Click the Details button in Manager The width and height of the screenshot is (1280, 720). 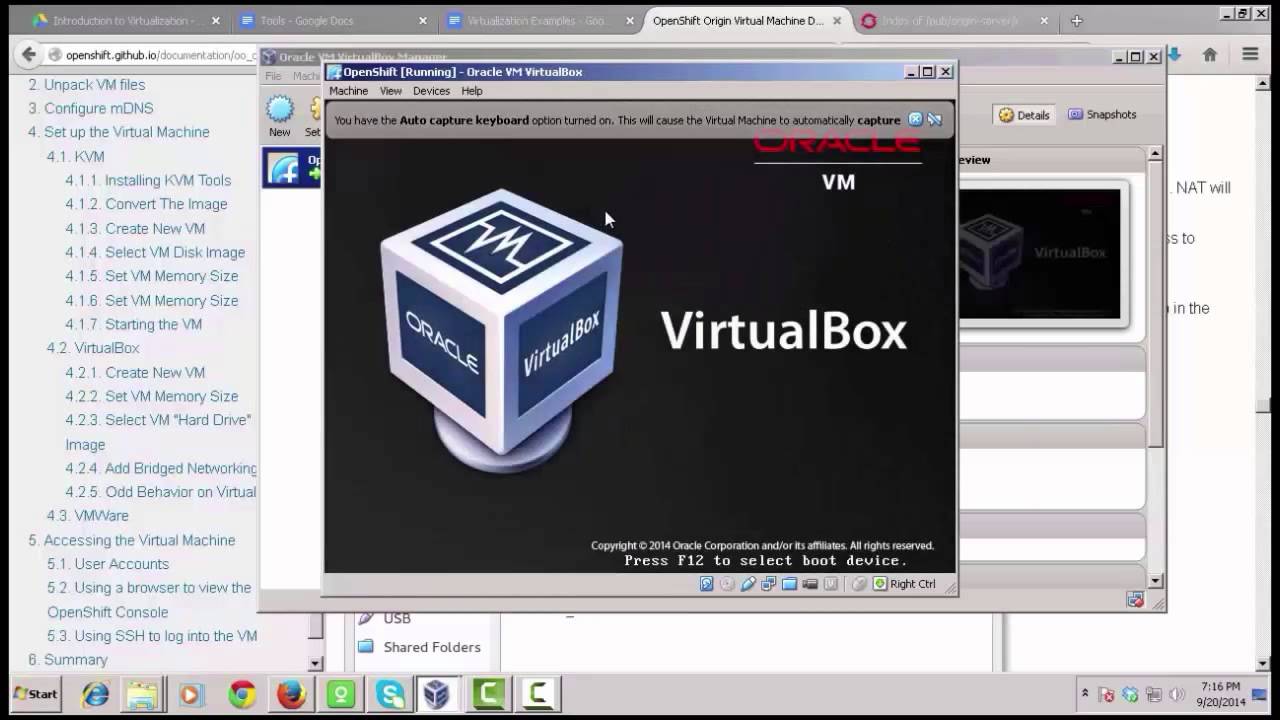click(1025, 115)
